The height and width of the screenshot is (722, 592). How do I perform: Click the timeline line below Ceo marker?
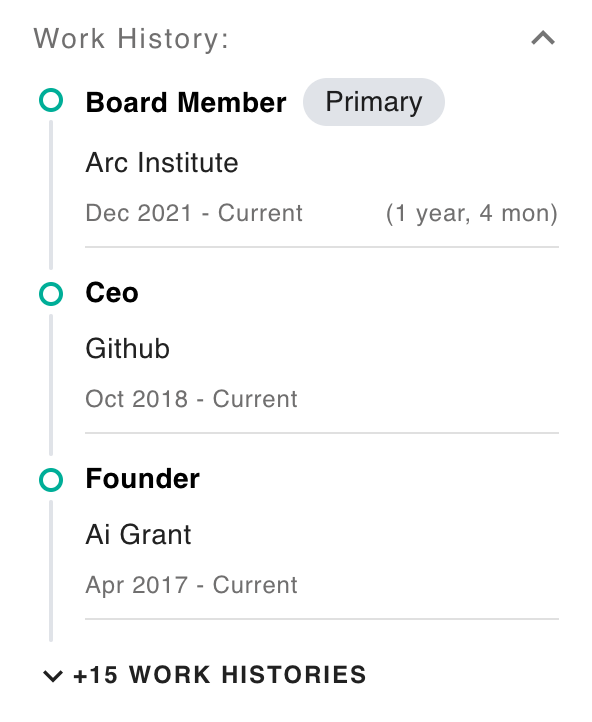click(x=51, y=385)
